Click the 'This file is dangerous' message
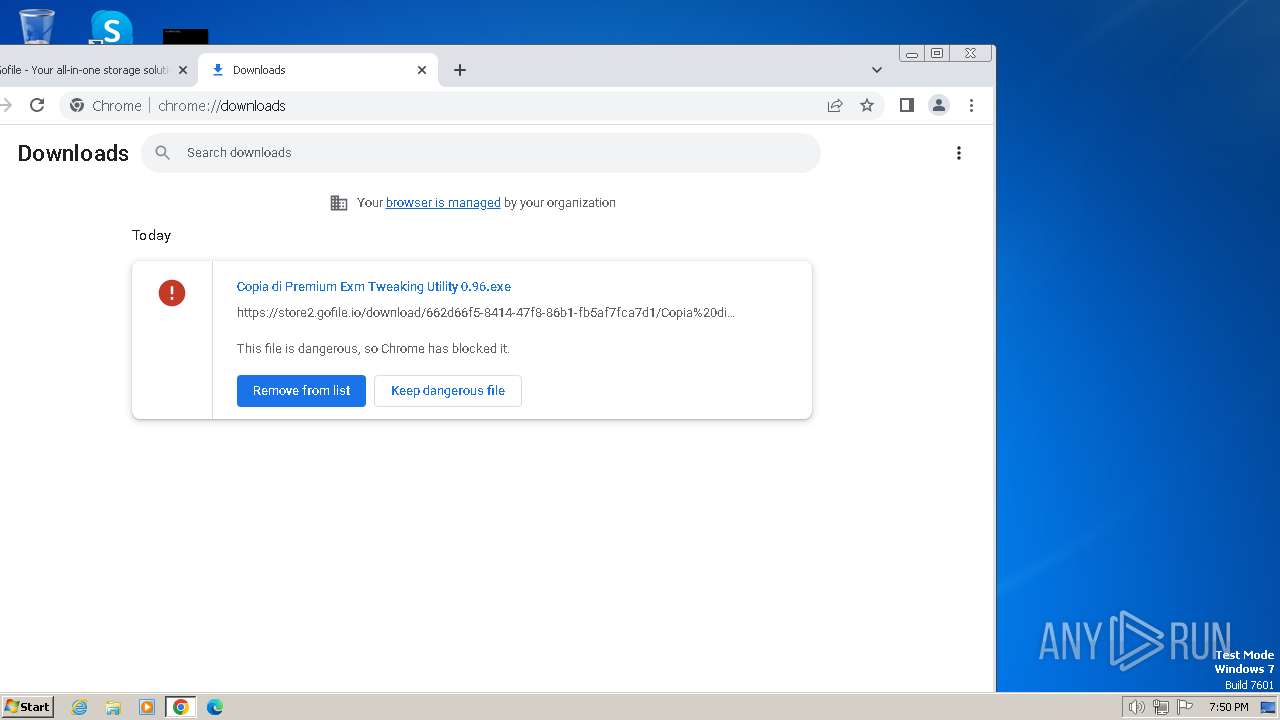This screenshot has height=720, width=1280. [373, 349]
